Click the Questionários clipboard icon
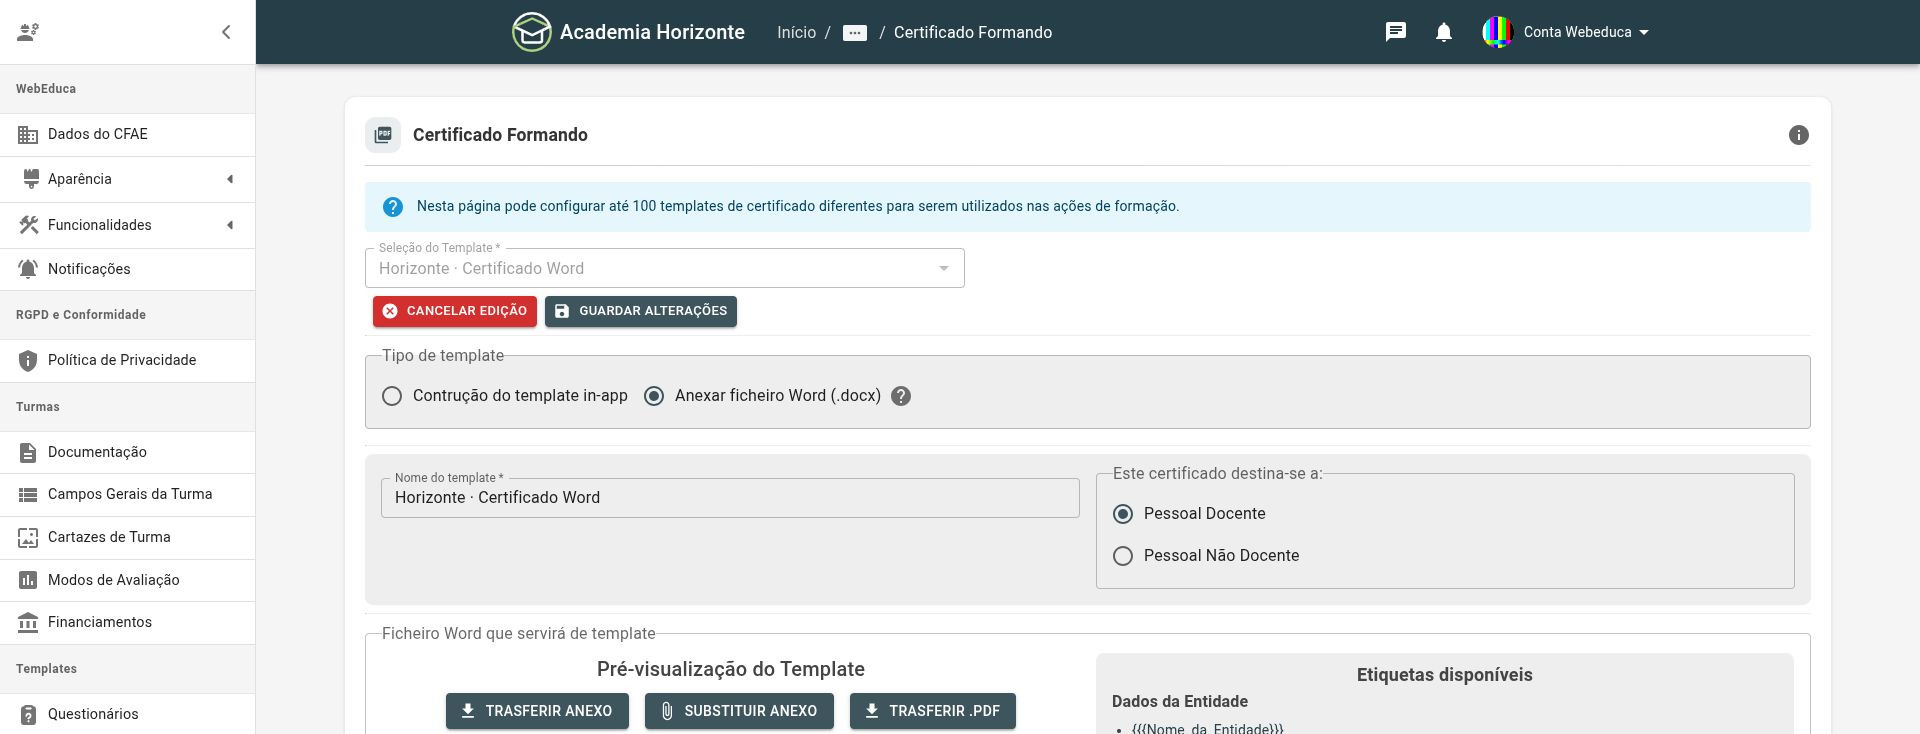This screenshot has width=1920, height=734. pos(28,714)
